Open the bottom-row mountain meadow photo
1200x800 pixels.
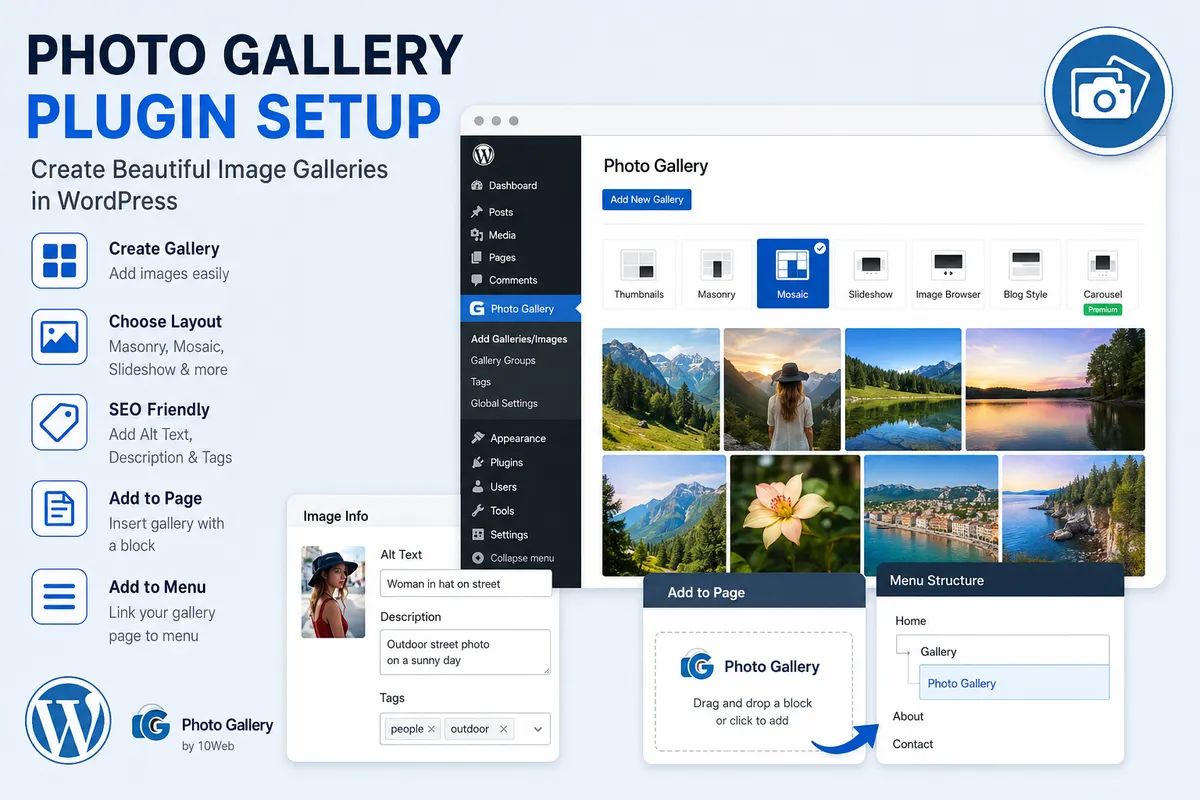pos(664,515)
